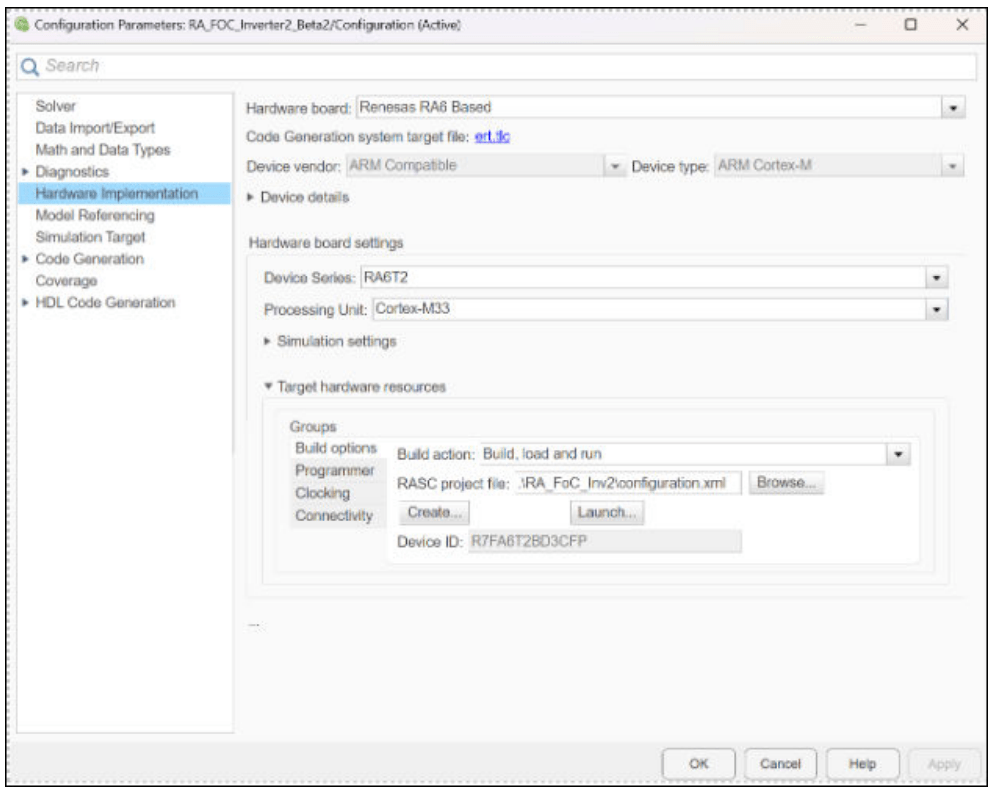Expand the Simulation settings section
Screen dimensions: 994x789
pyautogui.click(x=267, y=342)
